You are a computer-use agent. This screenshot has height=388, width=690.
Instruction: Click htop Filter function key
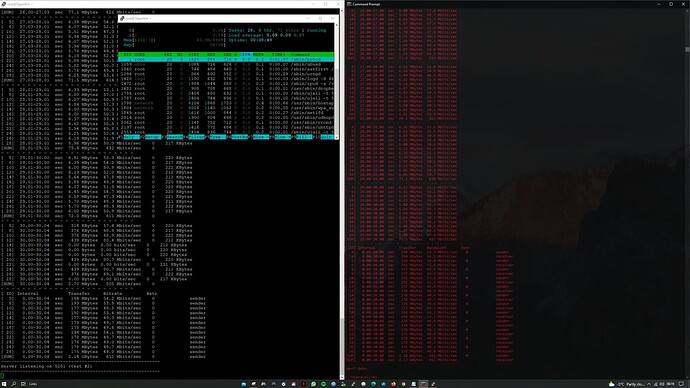(196, 137)
